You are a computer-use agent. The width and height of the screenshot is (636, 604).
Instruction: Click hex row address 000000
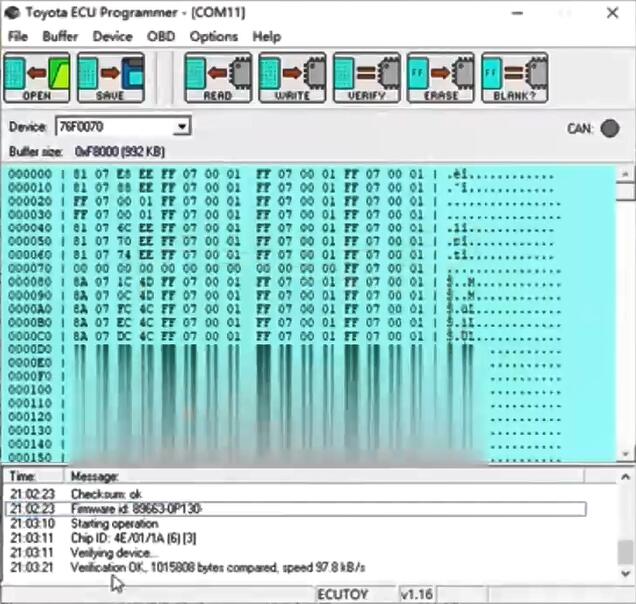point(30,174)
